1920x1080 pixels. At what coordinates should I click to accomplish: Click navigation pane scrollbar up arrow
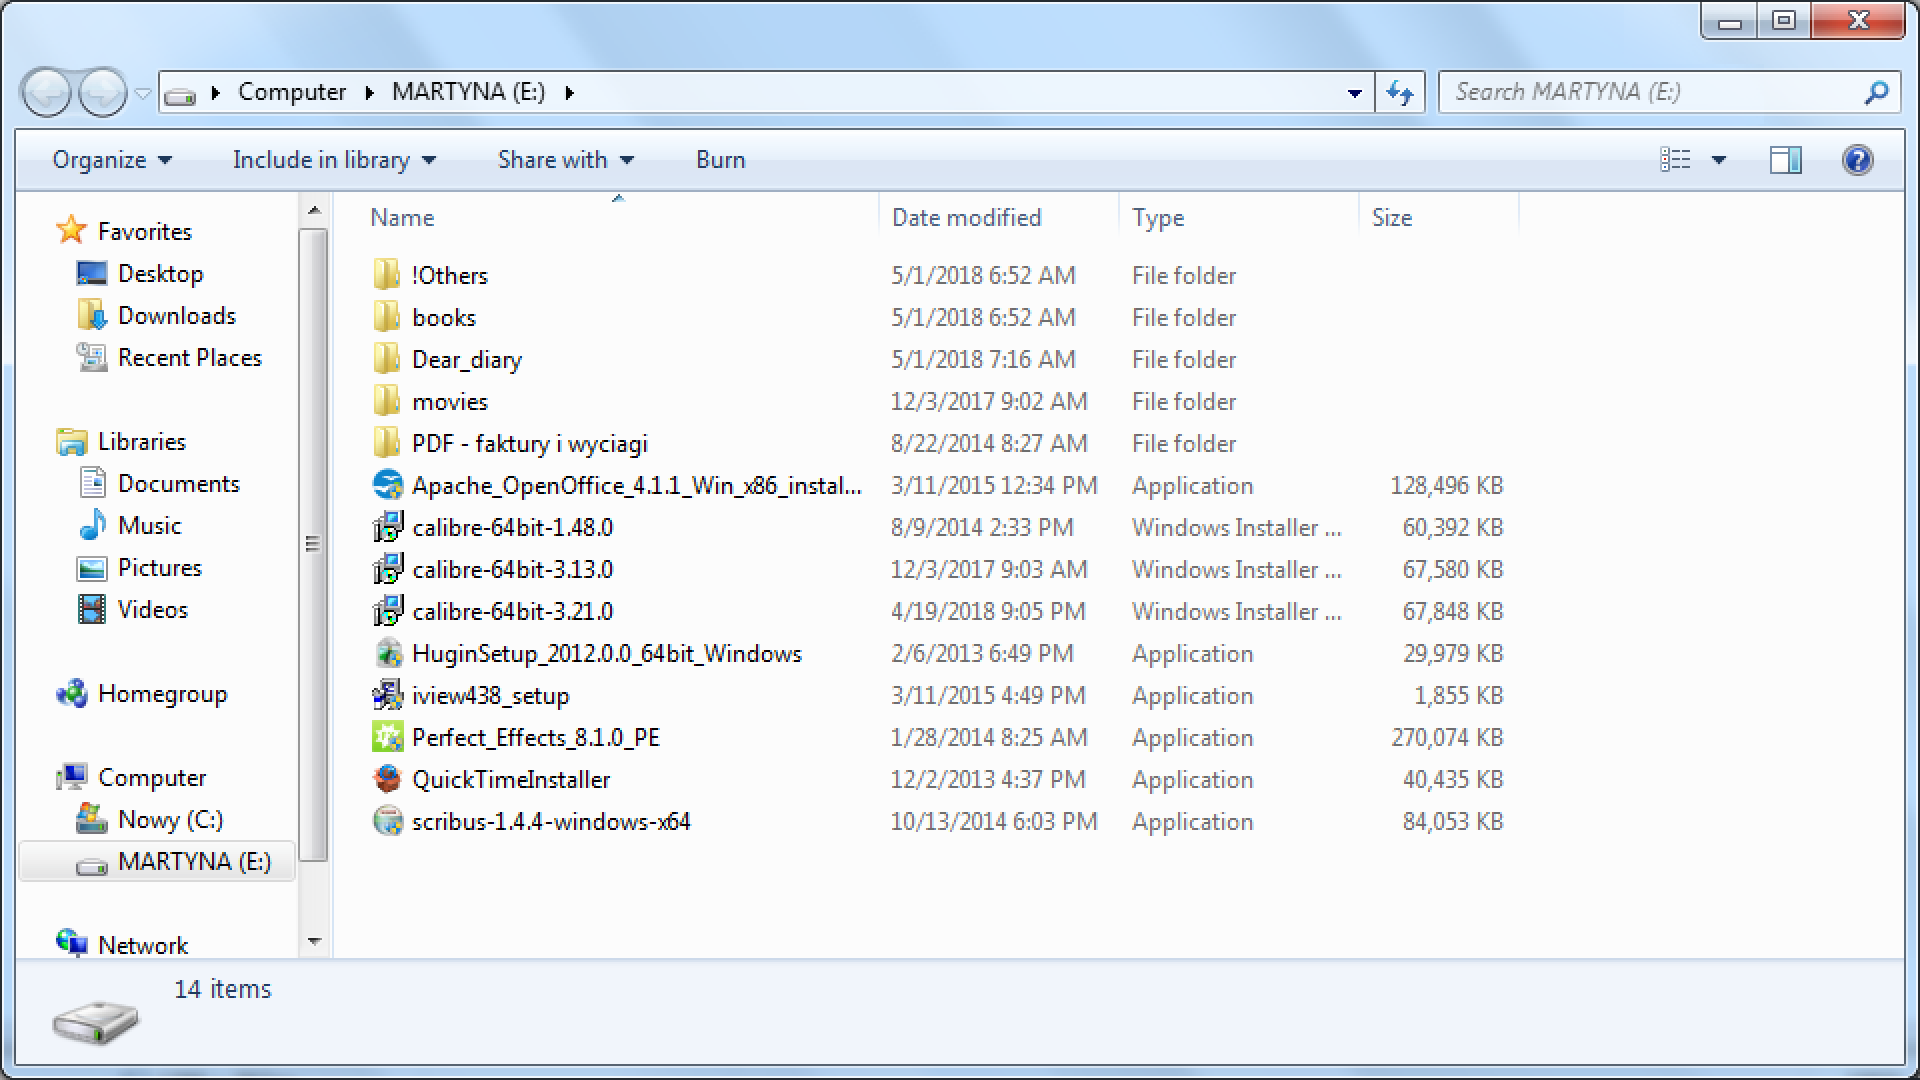tap(314, 211)
